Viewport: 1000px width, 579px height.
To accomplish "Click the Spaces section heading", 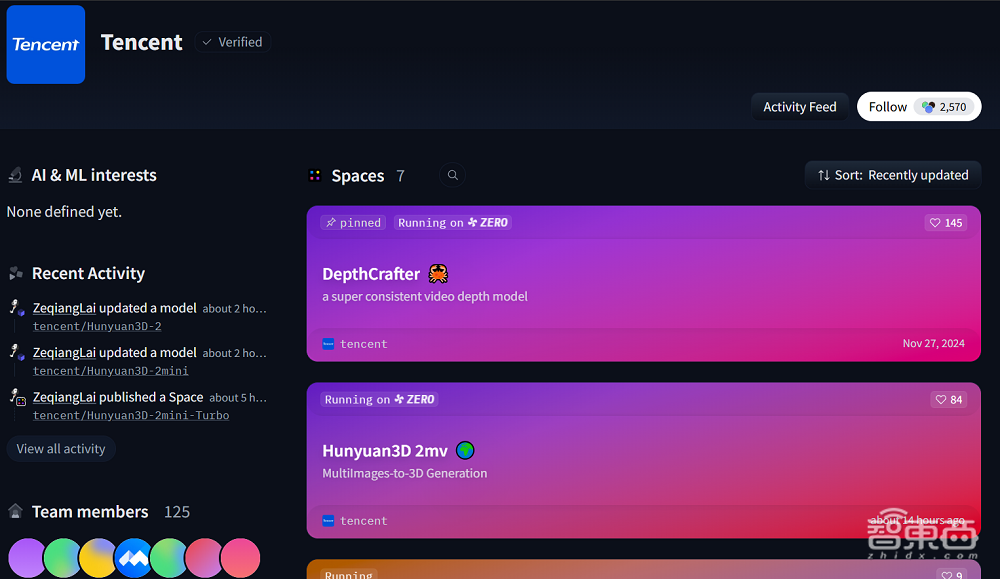I will click(x=357, y=176).
